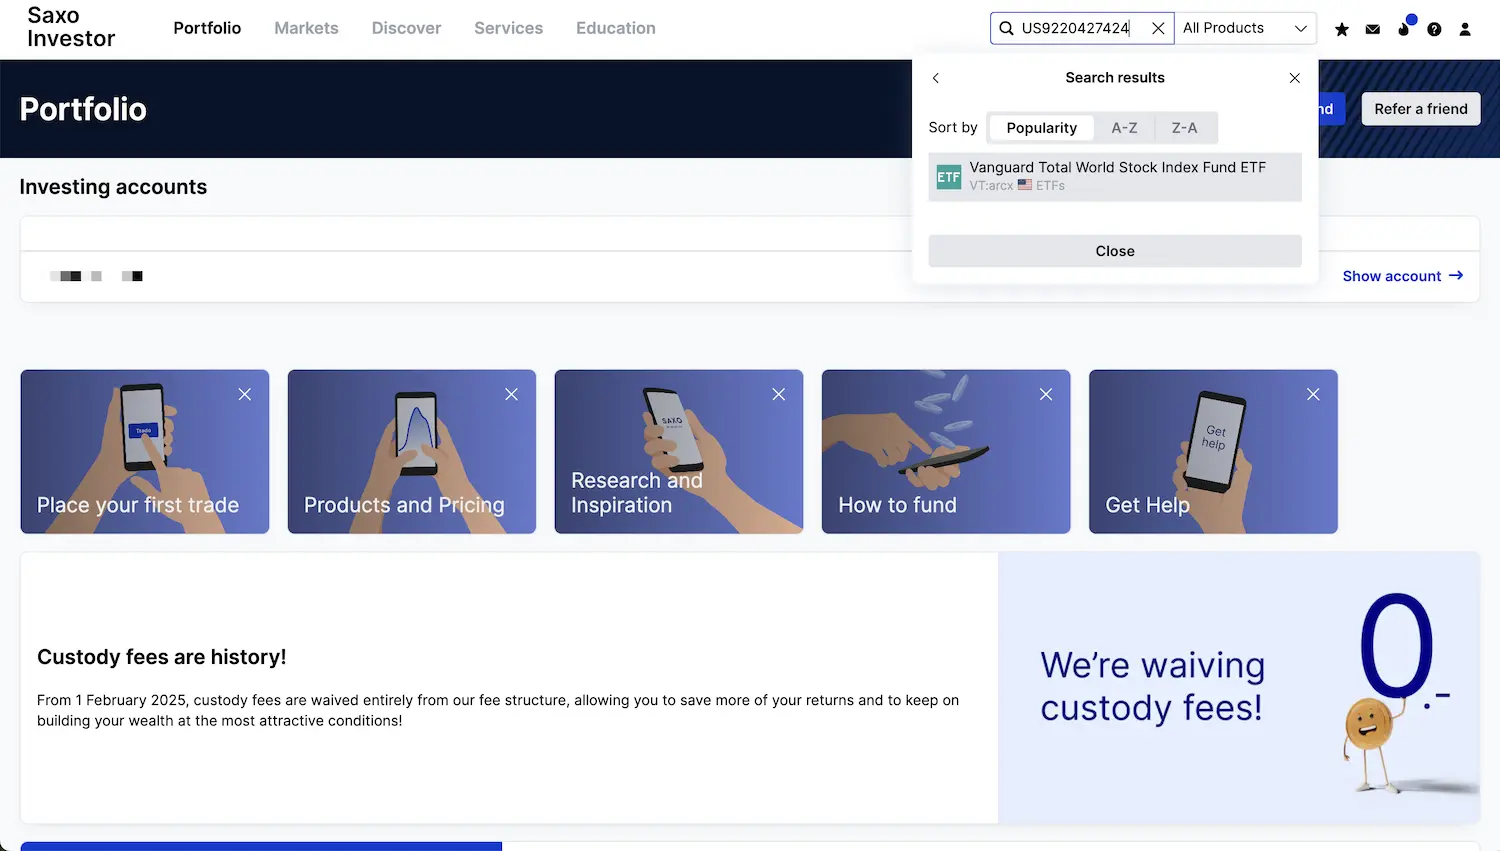Click the Investing accounts heading
Image resolution: width=1500 pixels, height=851 pixels.
pos(113,187)
